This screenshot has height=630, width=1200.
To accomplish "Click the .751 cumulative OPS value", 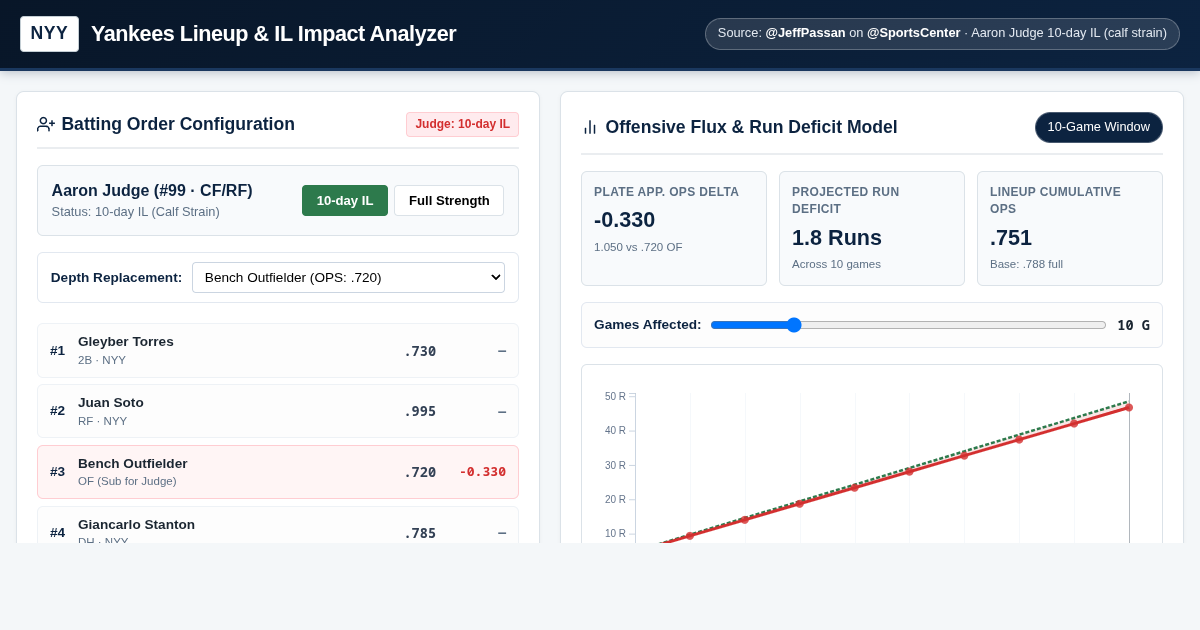I will [x=1011, y=238].
